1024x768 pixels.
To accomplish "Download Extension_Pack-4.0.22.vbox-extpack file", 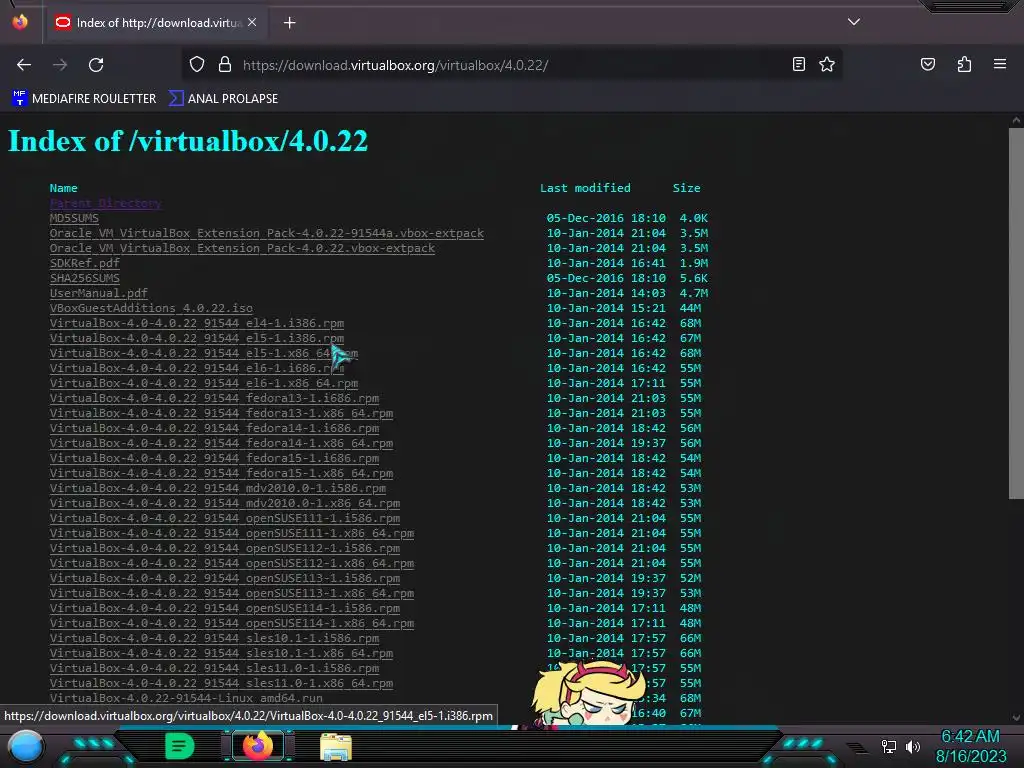I will click(242, 248).
